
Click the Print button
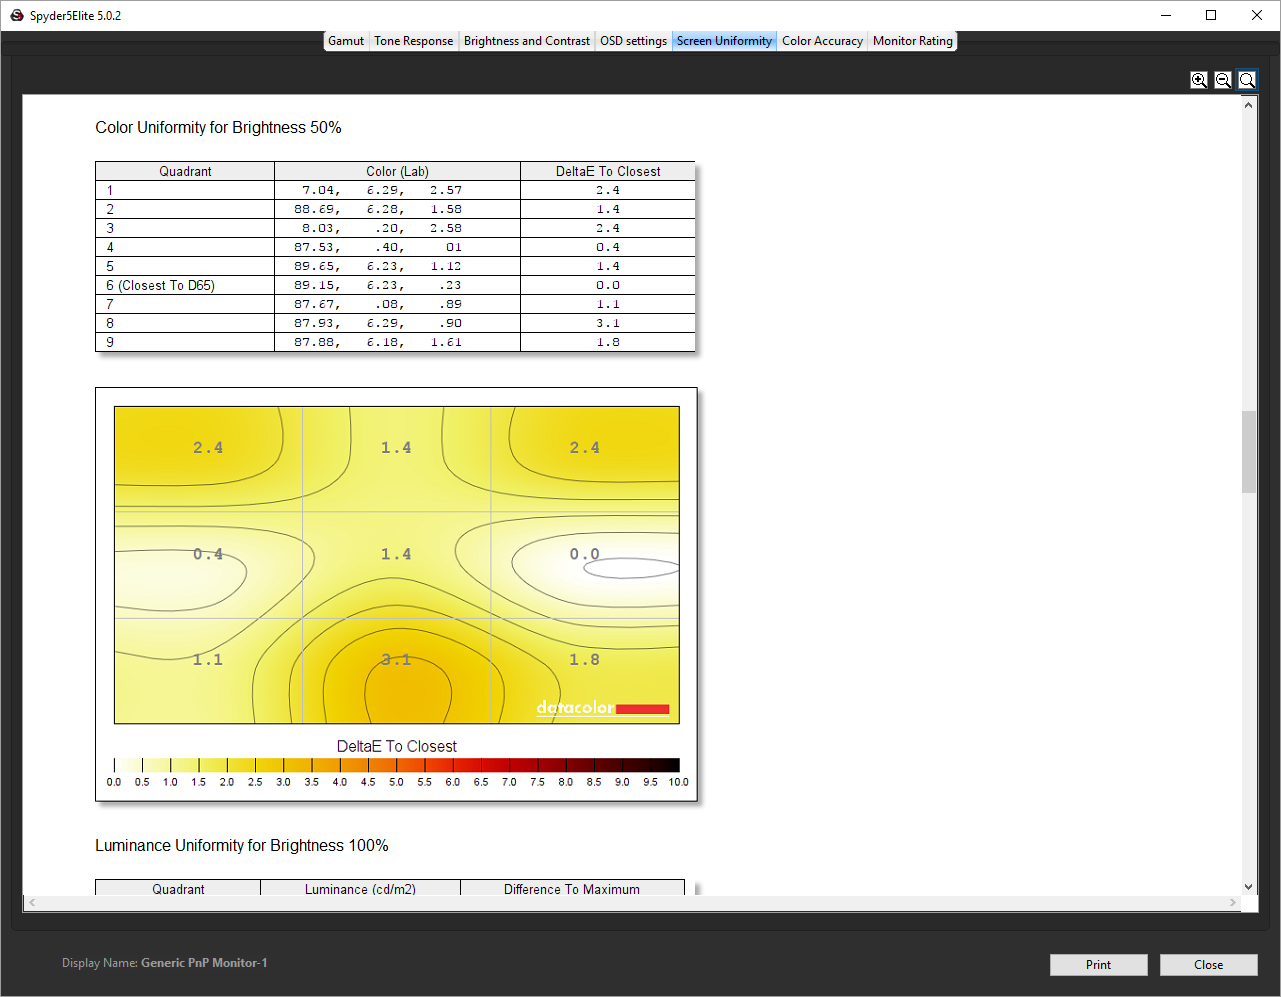point(1098,965)
